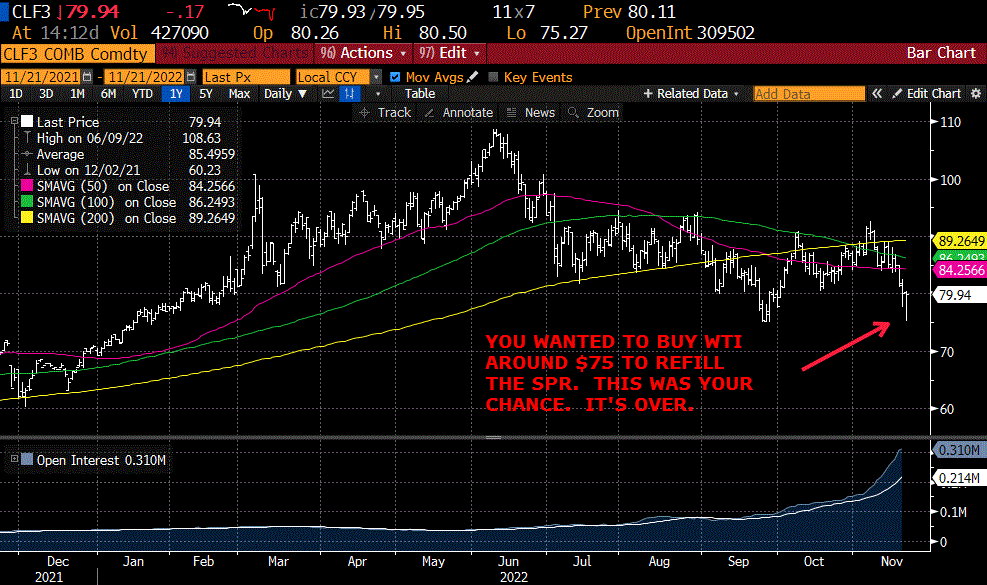Click the mini intraday sparkline chart
Image resolution: width=987 pixels, height=585 pixels.
pos(252,10)
